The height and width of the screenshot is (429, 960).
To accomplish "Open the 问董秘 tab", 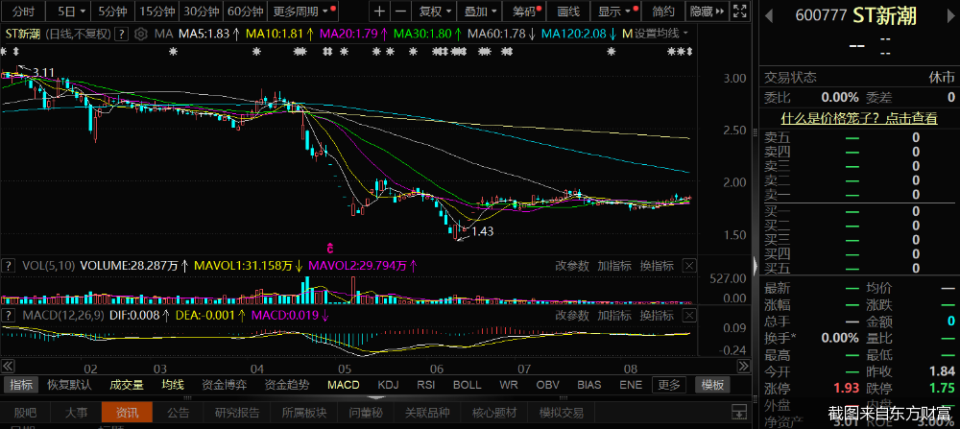I will 366,412.
